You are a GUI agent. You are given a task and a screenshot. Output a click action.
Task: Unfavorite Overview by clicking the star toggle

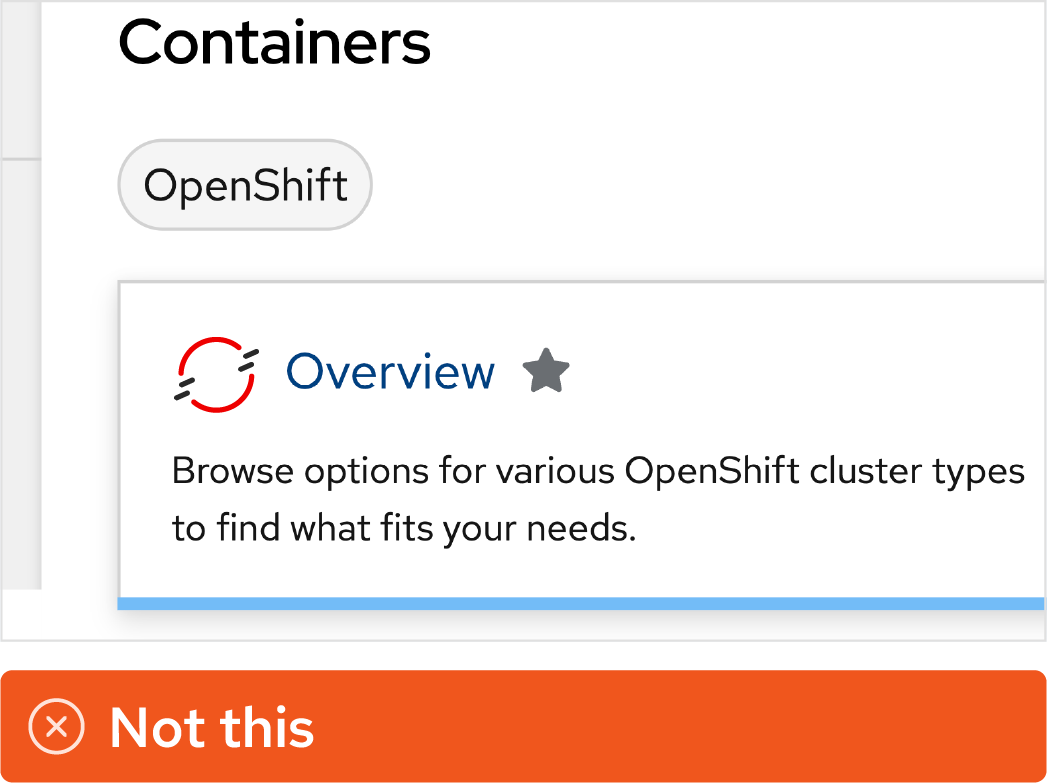click(546, 369)
